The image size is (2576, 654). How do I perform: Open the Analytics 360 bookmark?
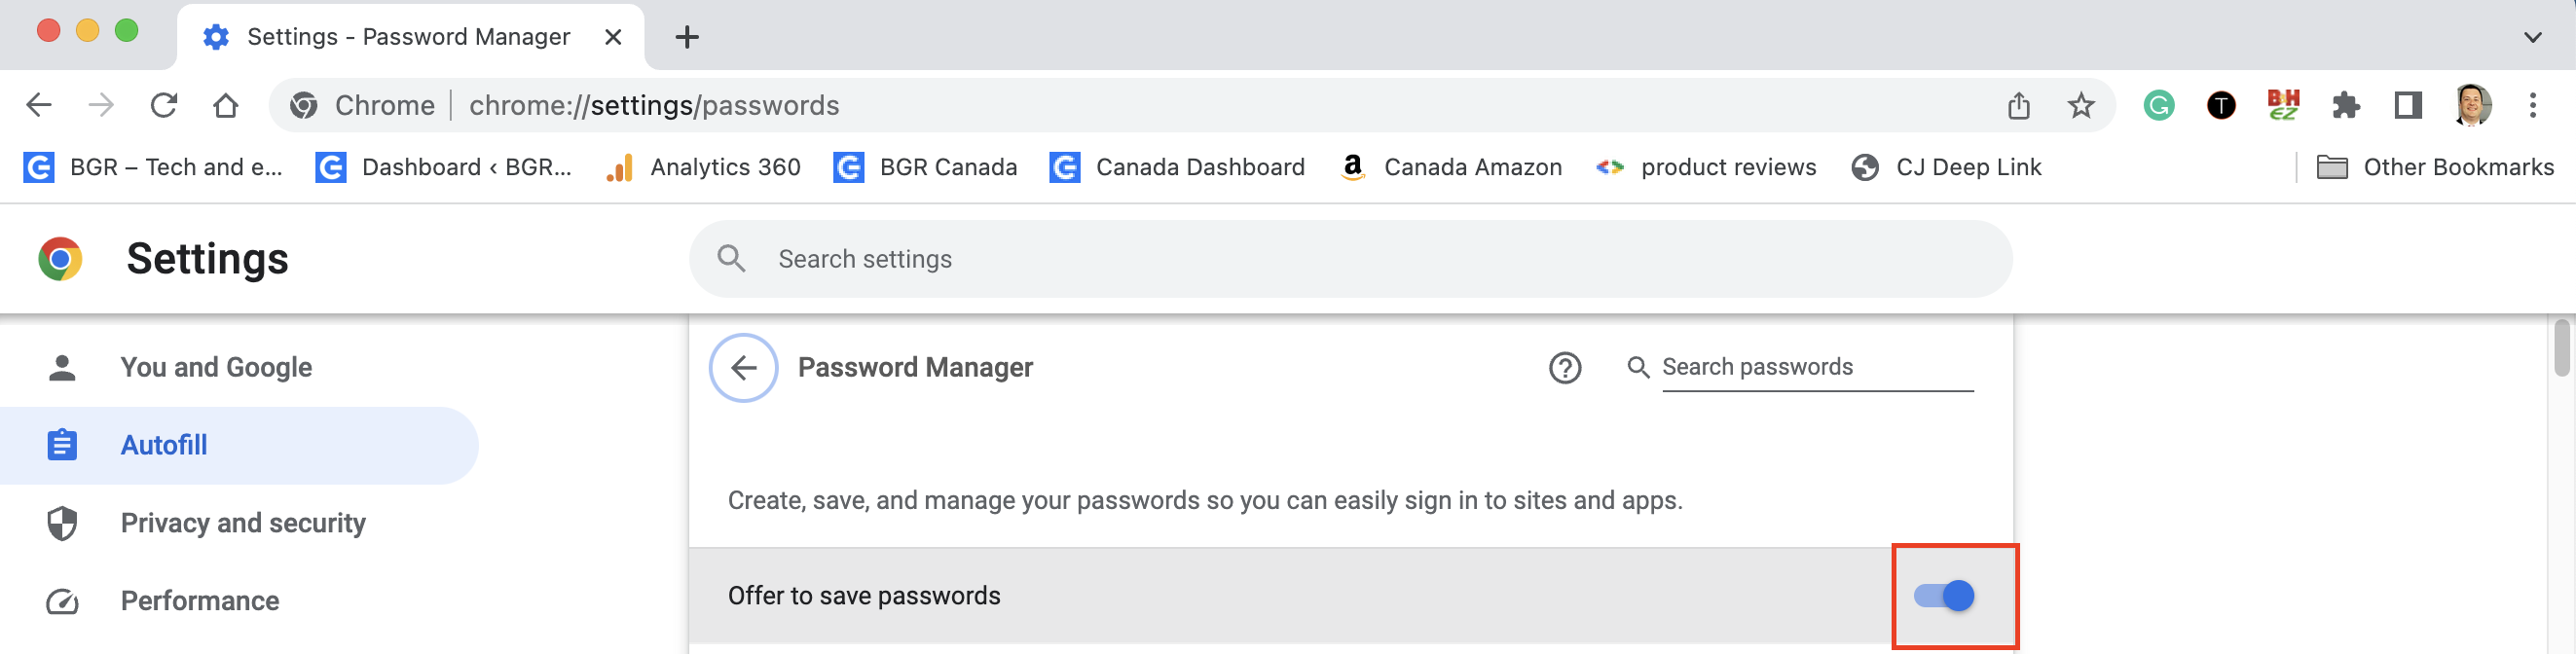click(x=703, y=167)
